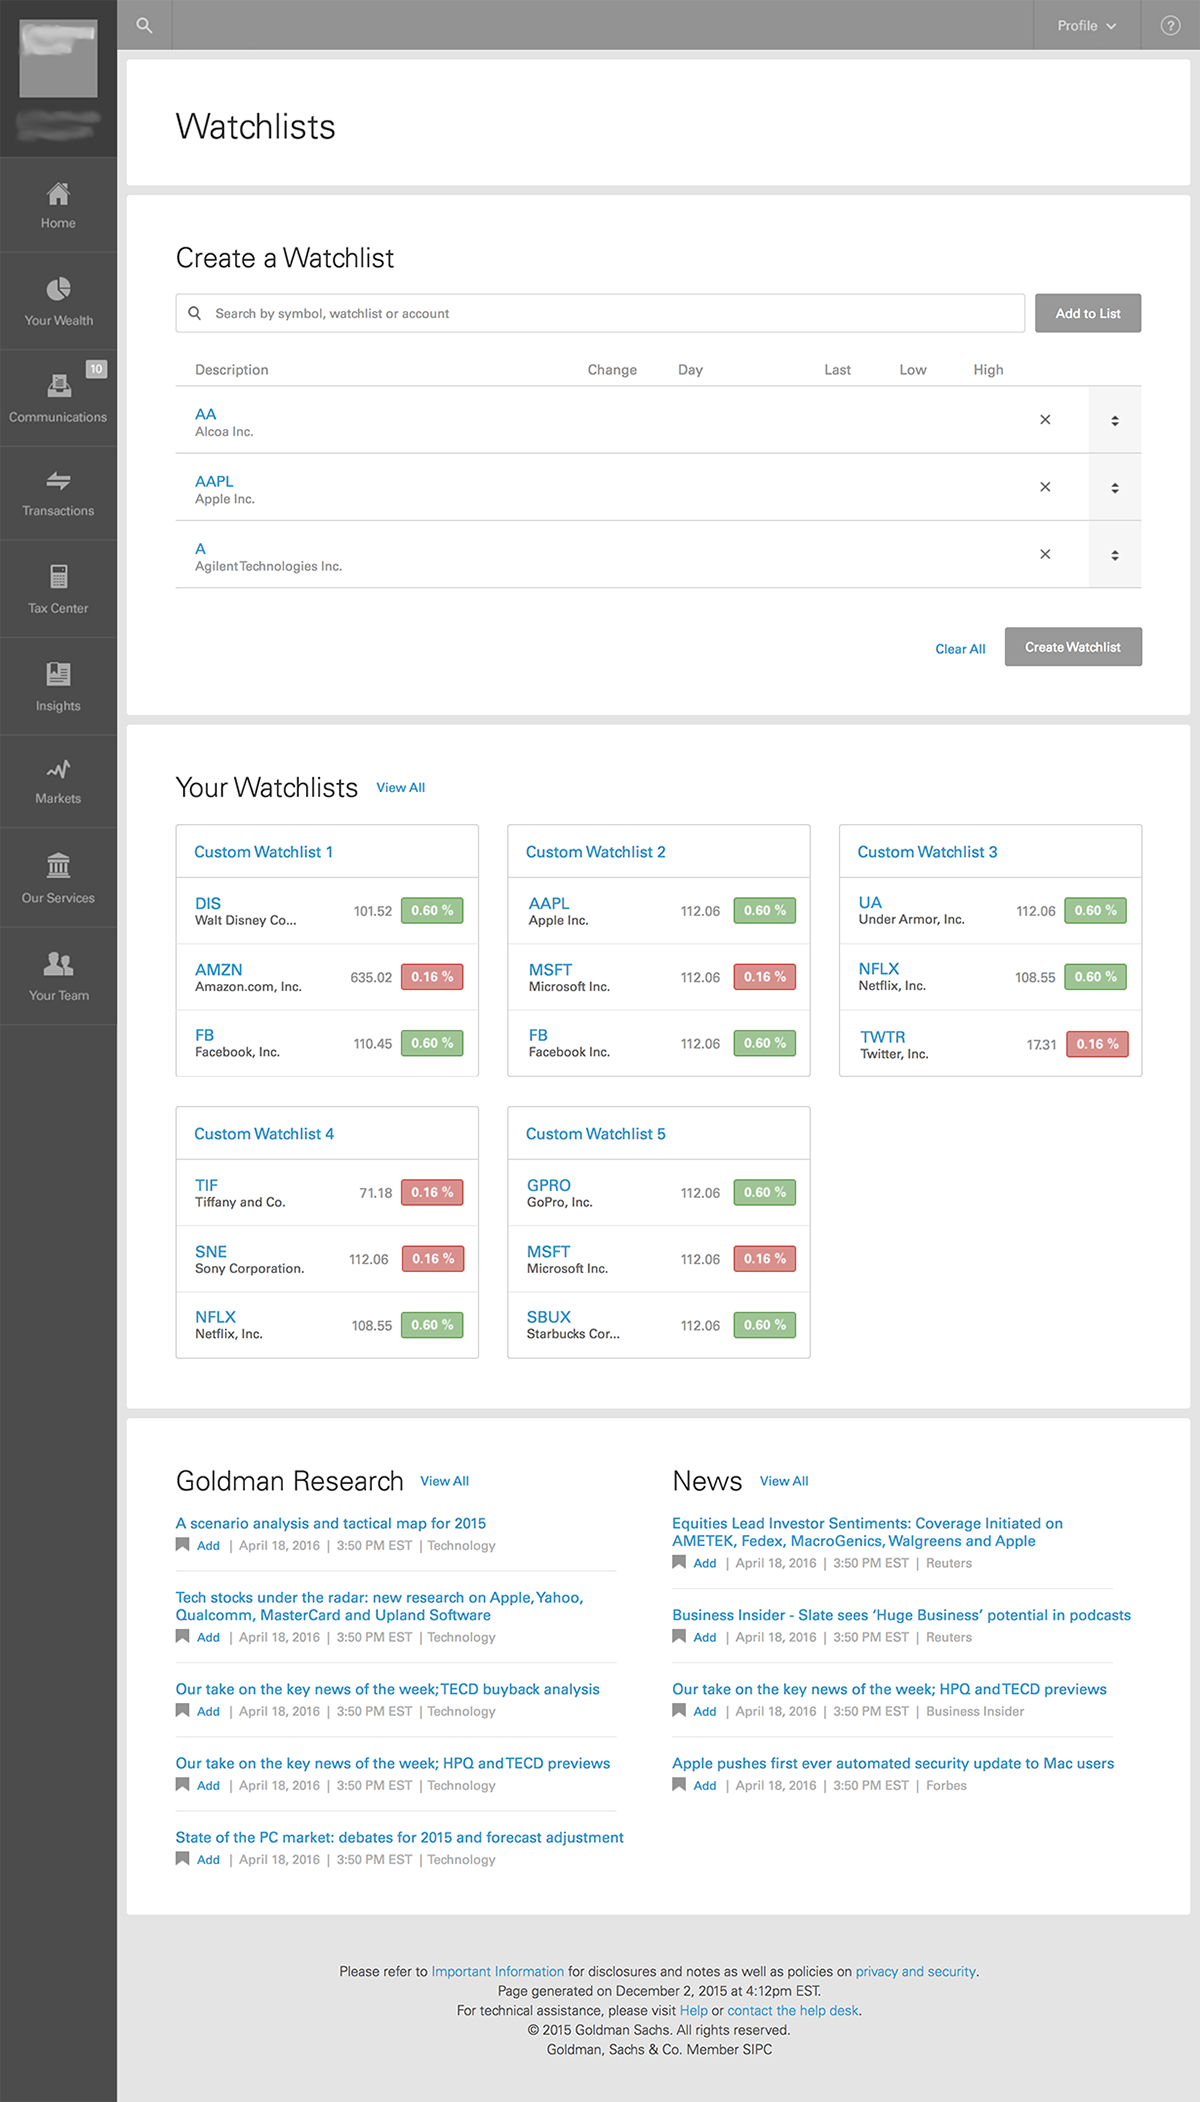Bookmark icon for Equities Lead Investor article
The width and height of the screenshot is (1200, 2102).
click(679, 1563)
